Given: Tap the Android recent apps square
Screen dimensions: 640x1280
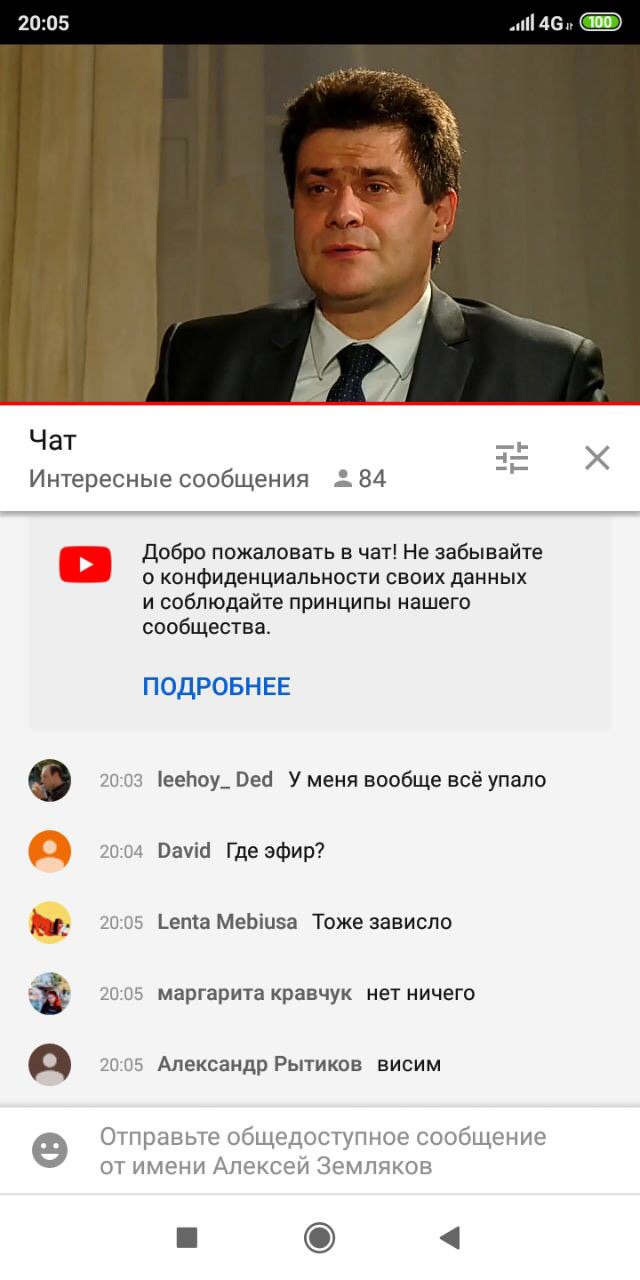Looking at the screenshot, I should (187, 1238).
